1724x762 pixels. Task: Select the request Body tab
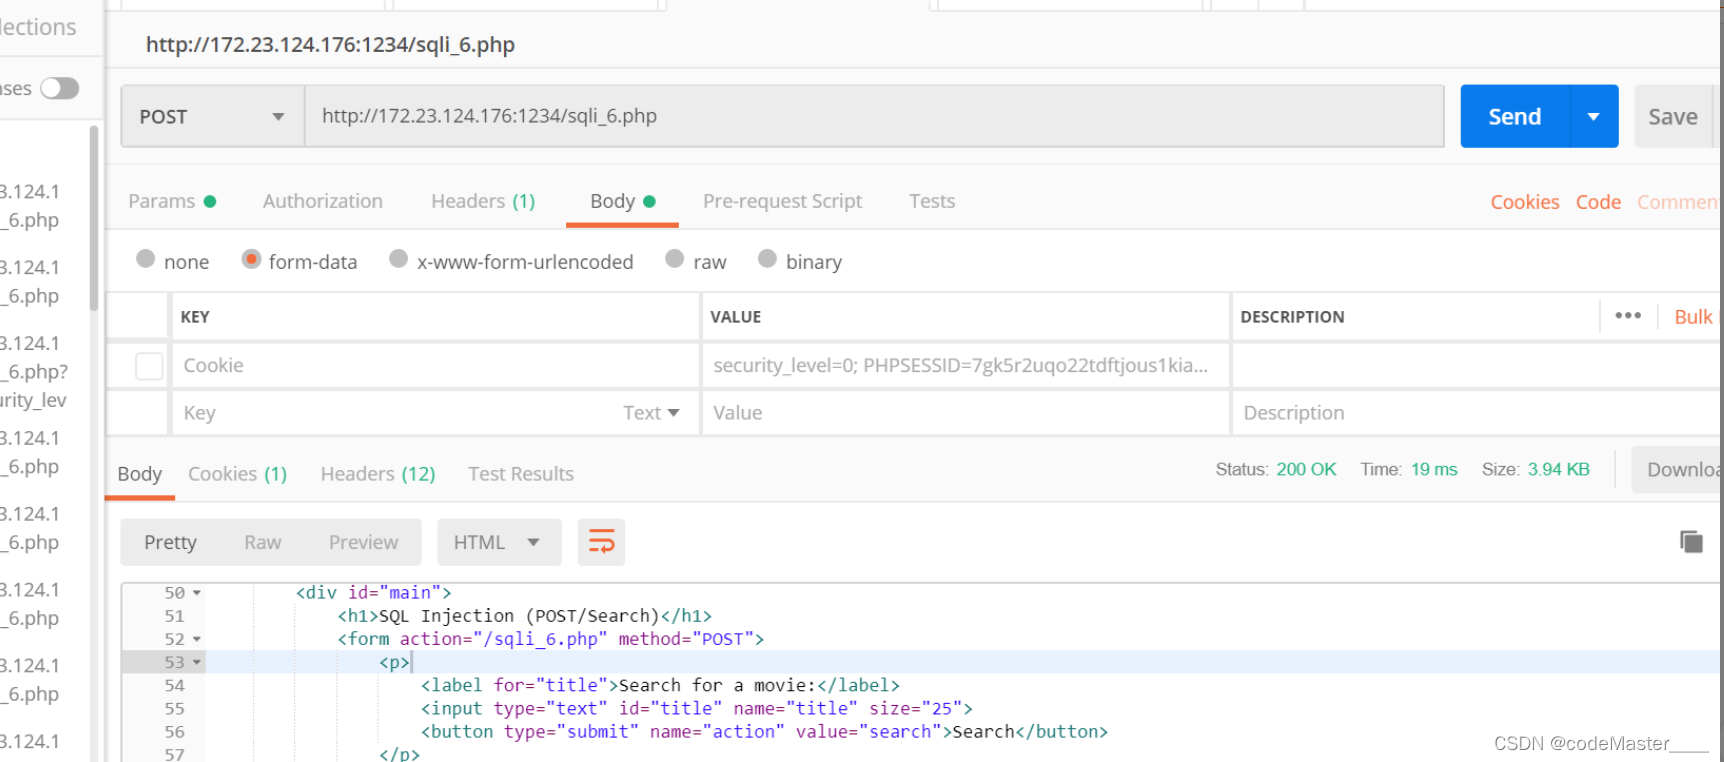click(622, 201)
